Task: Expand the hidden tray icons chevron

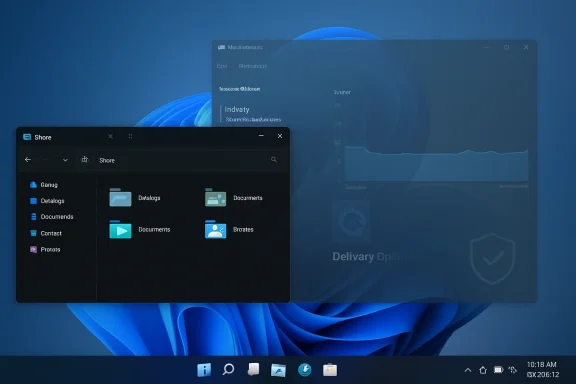Action: pos(468,370)
